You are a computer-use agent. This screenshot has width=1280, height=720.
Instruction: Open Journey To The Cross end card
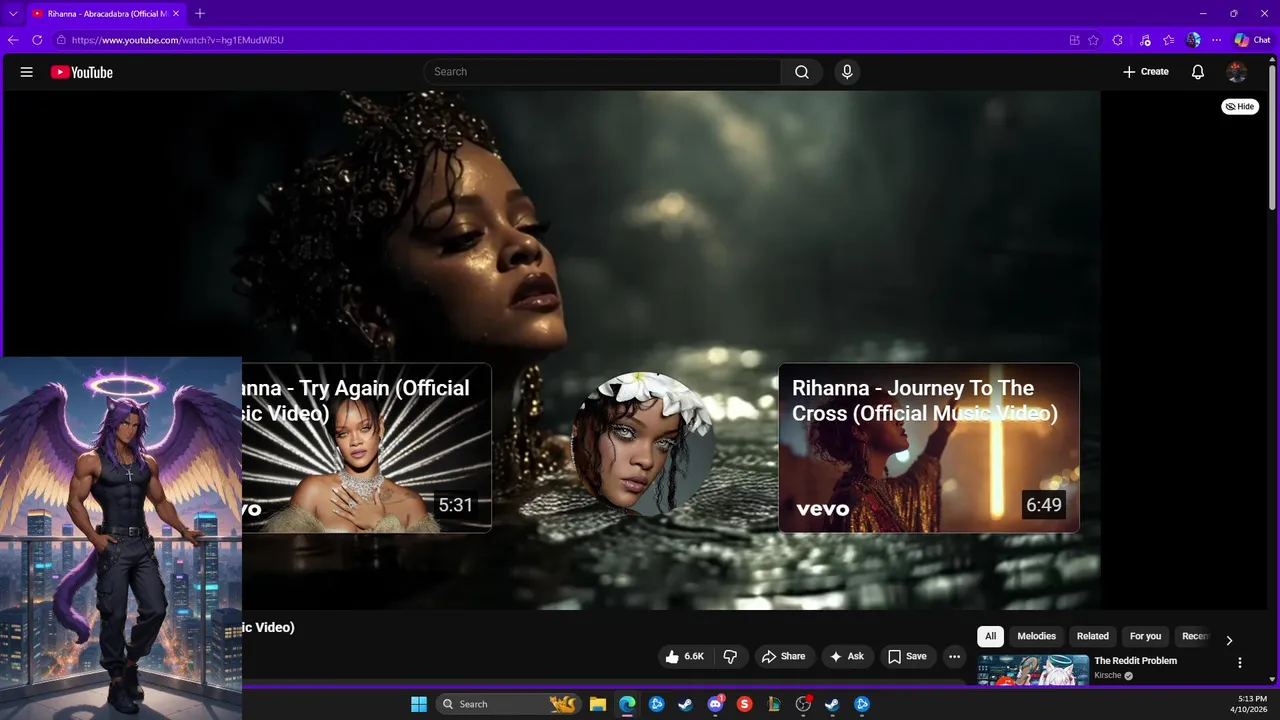929,448
